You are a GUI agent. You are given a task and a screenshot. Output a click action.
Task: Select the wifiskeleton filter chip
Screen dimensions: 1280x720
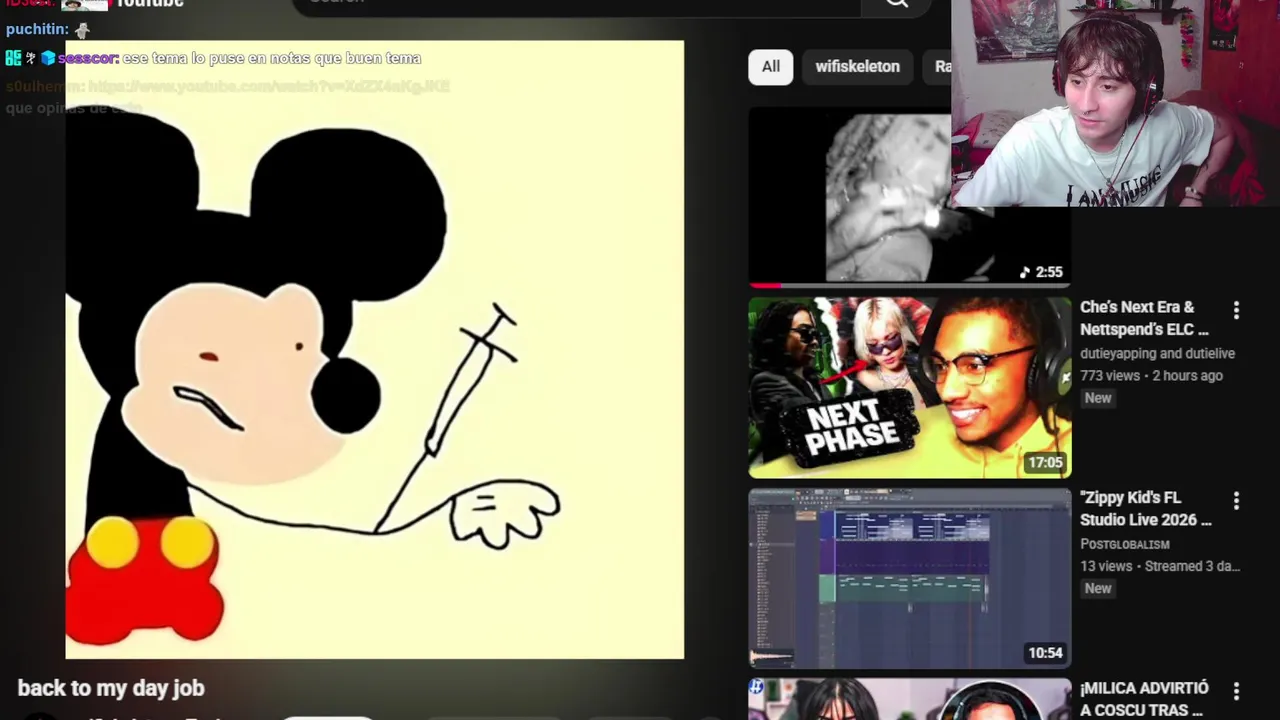tap(857, 67)
